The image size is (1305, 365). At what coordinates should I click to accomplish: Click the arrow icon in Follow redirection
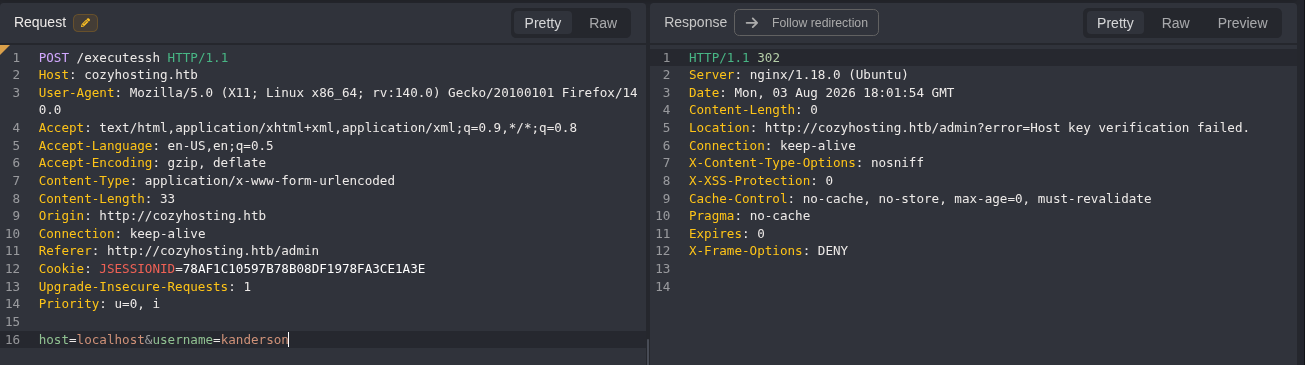pos(752,23)
